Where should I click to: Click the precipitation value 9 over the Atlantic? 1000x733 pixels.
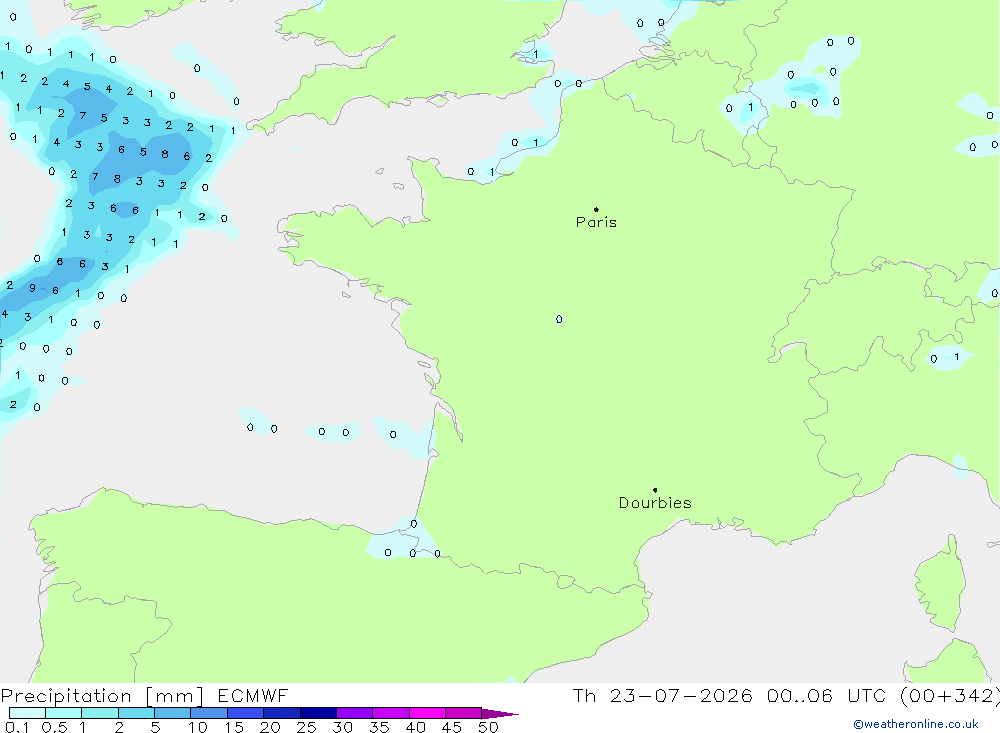pyautogui.click(x=32, y=288)
